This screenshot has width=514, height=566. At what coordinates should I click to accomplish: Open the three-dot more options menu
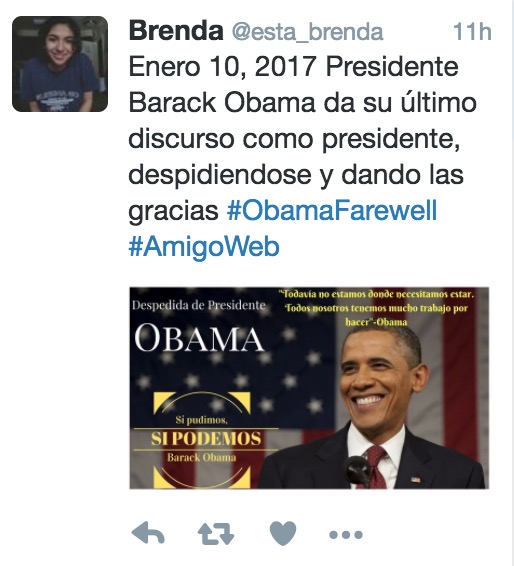(345, 535)
